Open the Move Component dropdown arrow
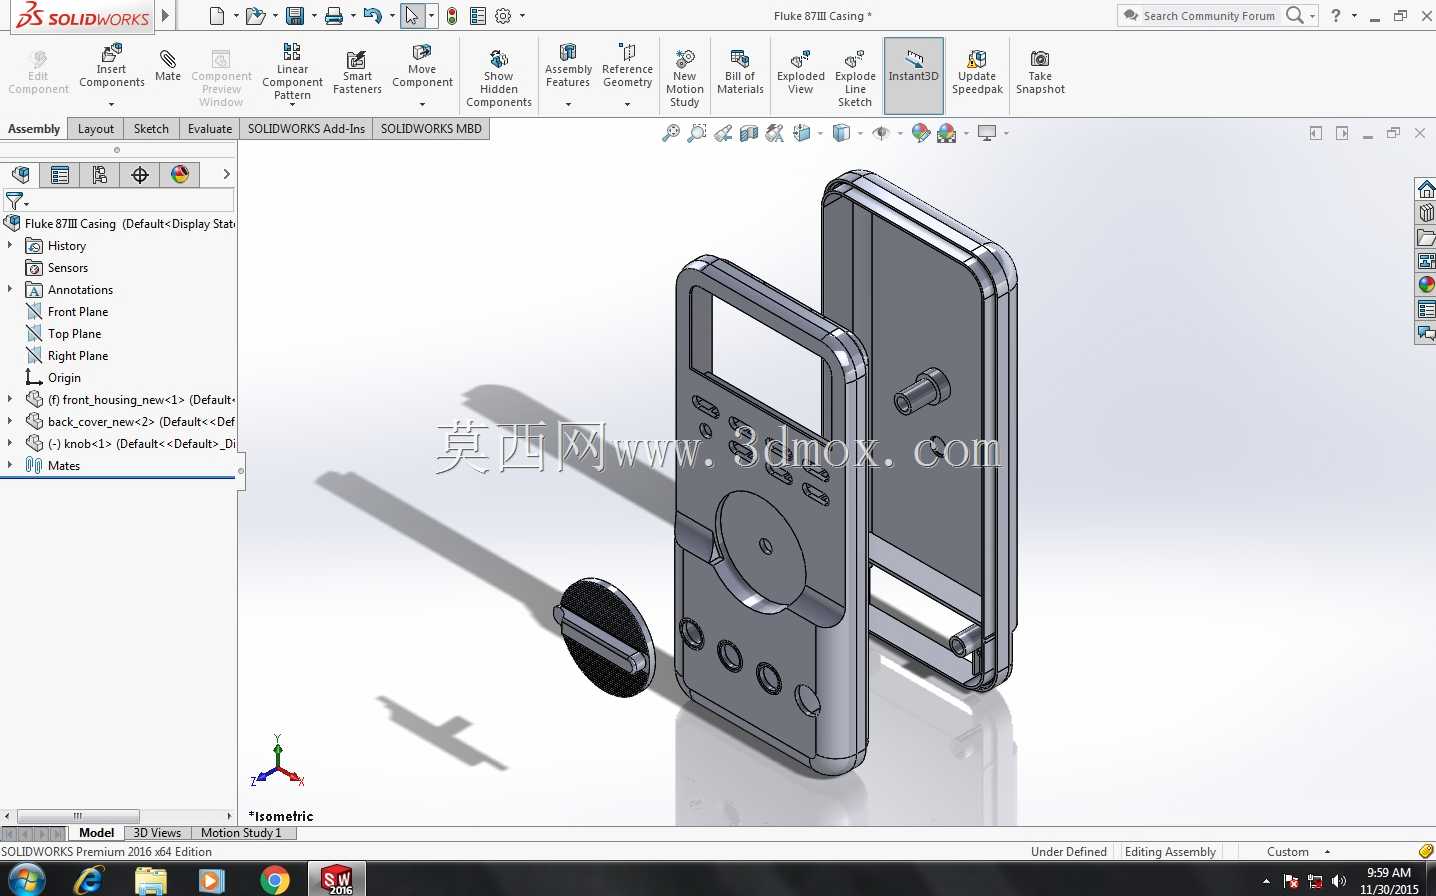1436x896 pixels. (422, 104)
